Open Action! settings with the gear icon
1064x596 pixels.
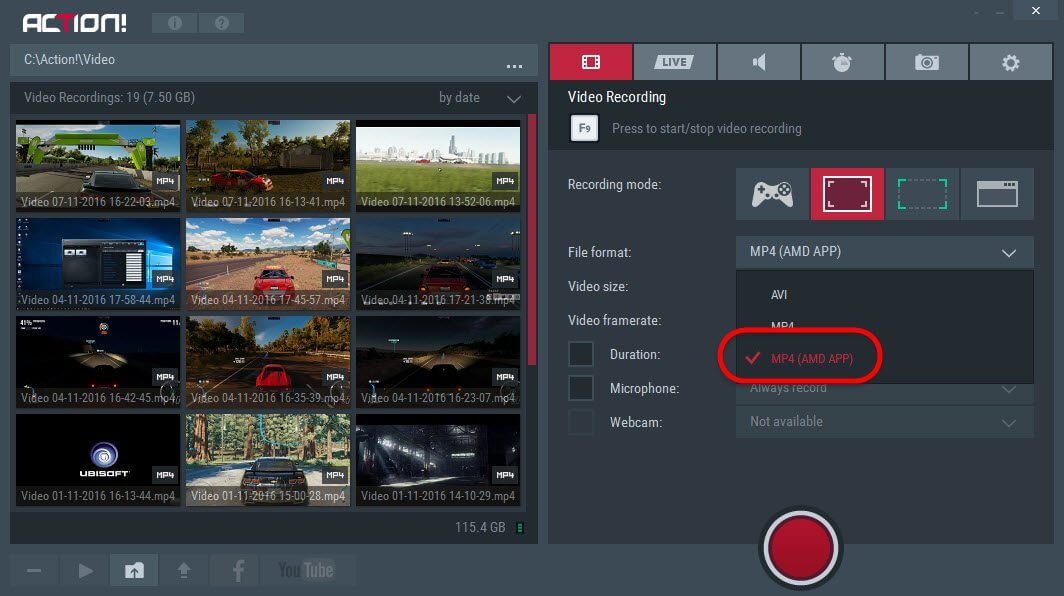[x=1011, y=61]
